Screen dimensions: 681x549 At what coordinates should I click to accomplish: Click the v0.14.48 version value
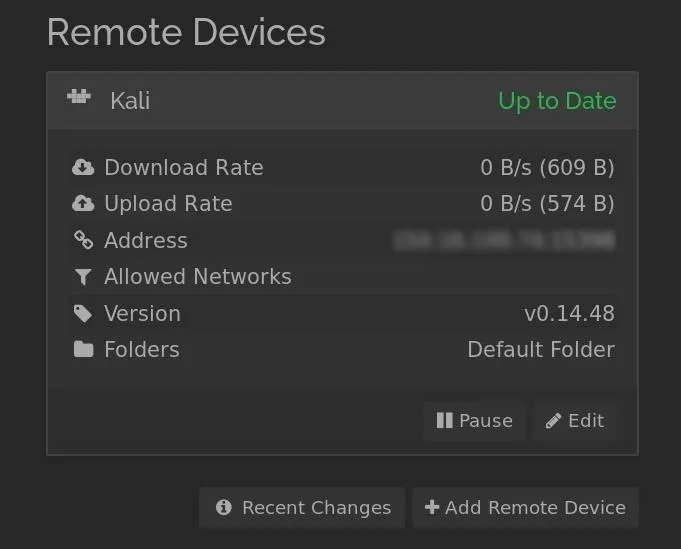pos(569,314)
